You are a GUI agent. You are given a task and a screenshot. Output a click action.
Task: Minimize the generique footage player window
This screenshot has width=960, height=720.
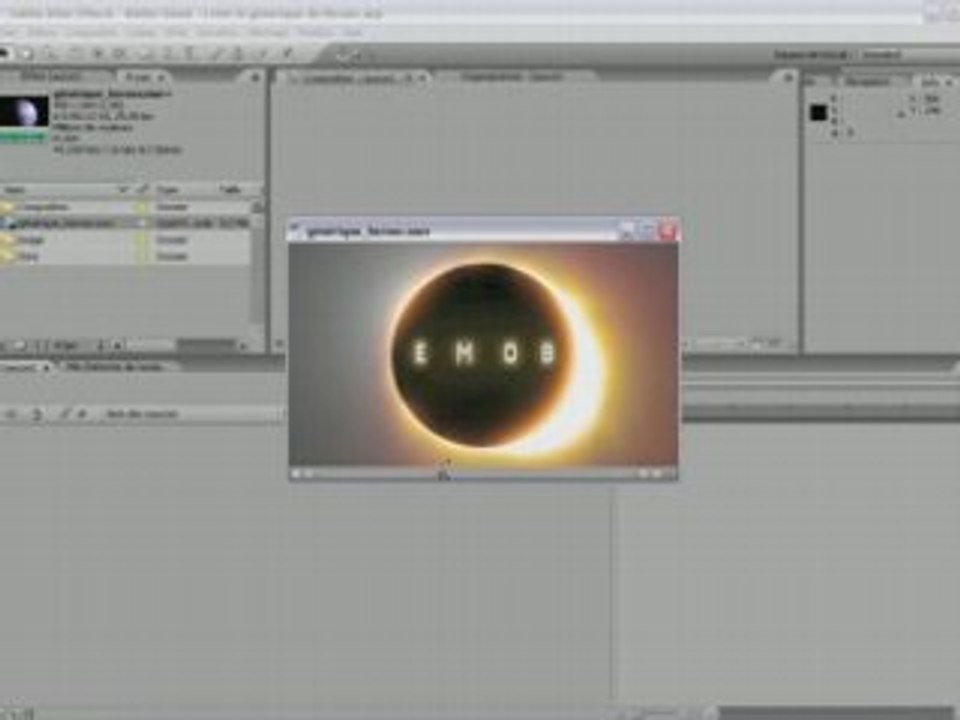pos(627,231)
